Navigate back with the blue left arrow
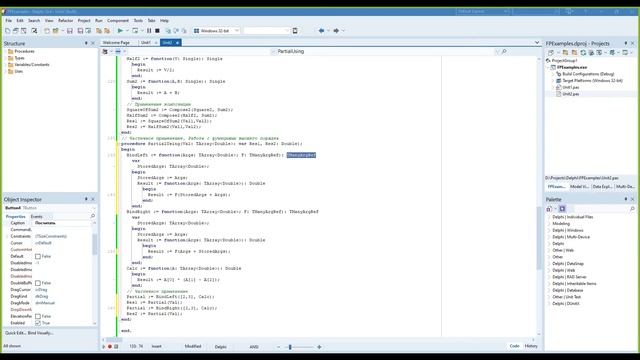640x360 pixels. coord(321,31)
